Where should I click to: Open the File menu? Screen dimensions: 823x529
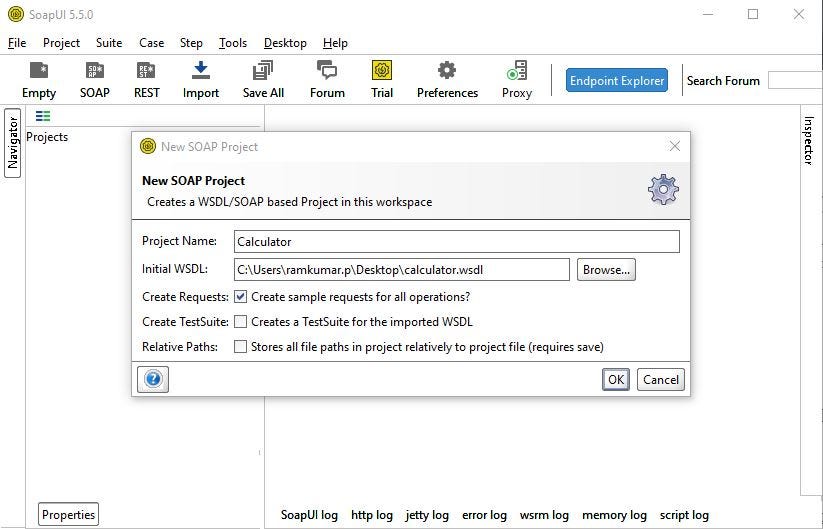(x=17, y=43)
